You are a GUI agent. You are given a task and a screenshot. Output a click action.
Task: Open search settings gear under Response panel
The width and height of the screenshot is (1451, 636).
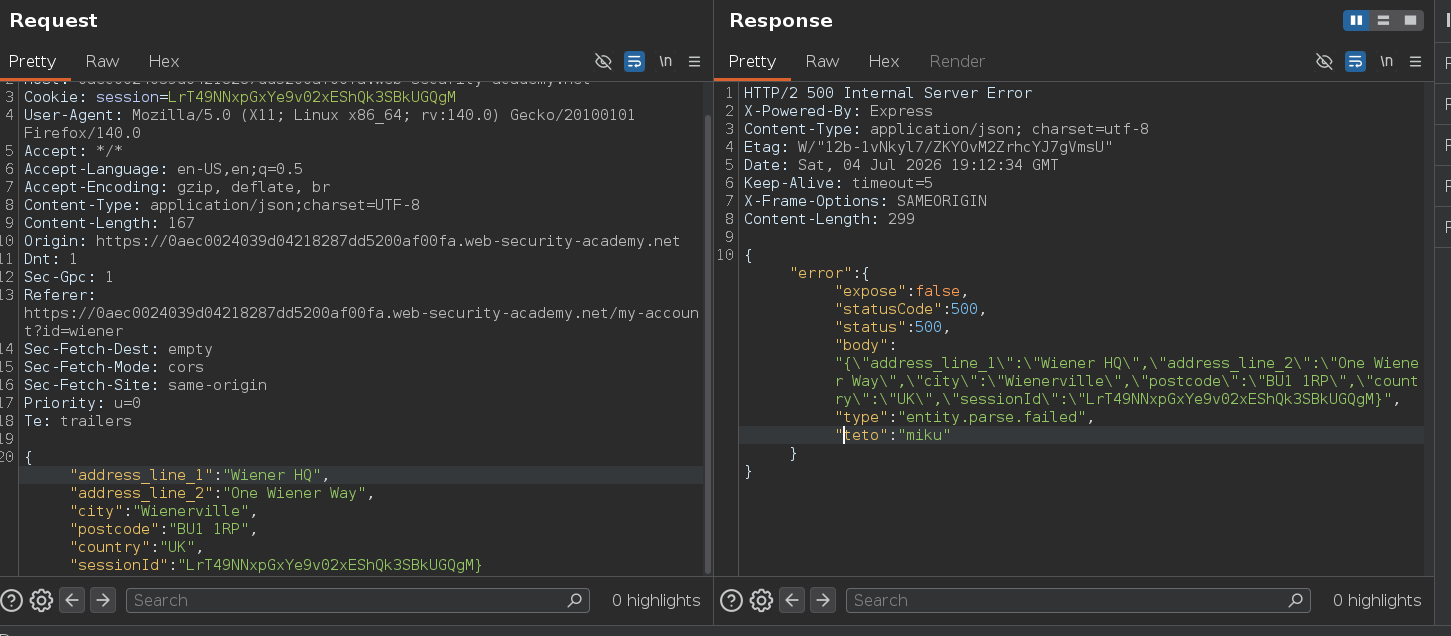coord(761,600)
